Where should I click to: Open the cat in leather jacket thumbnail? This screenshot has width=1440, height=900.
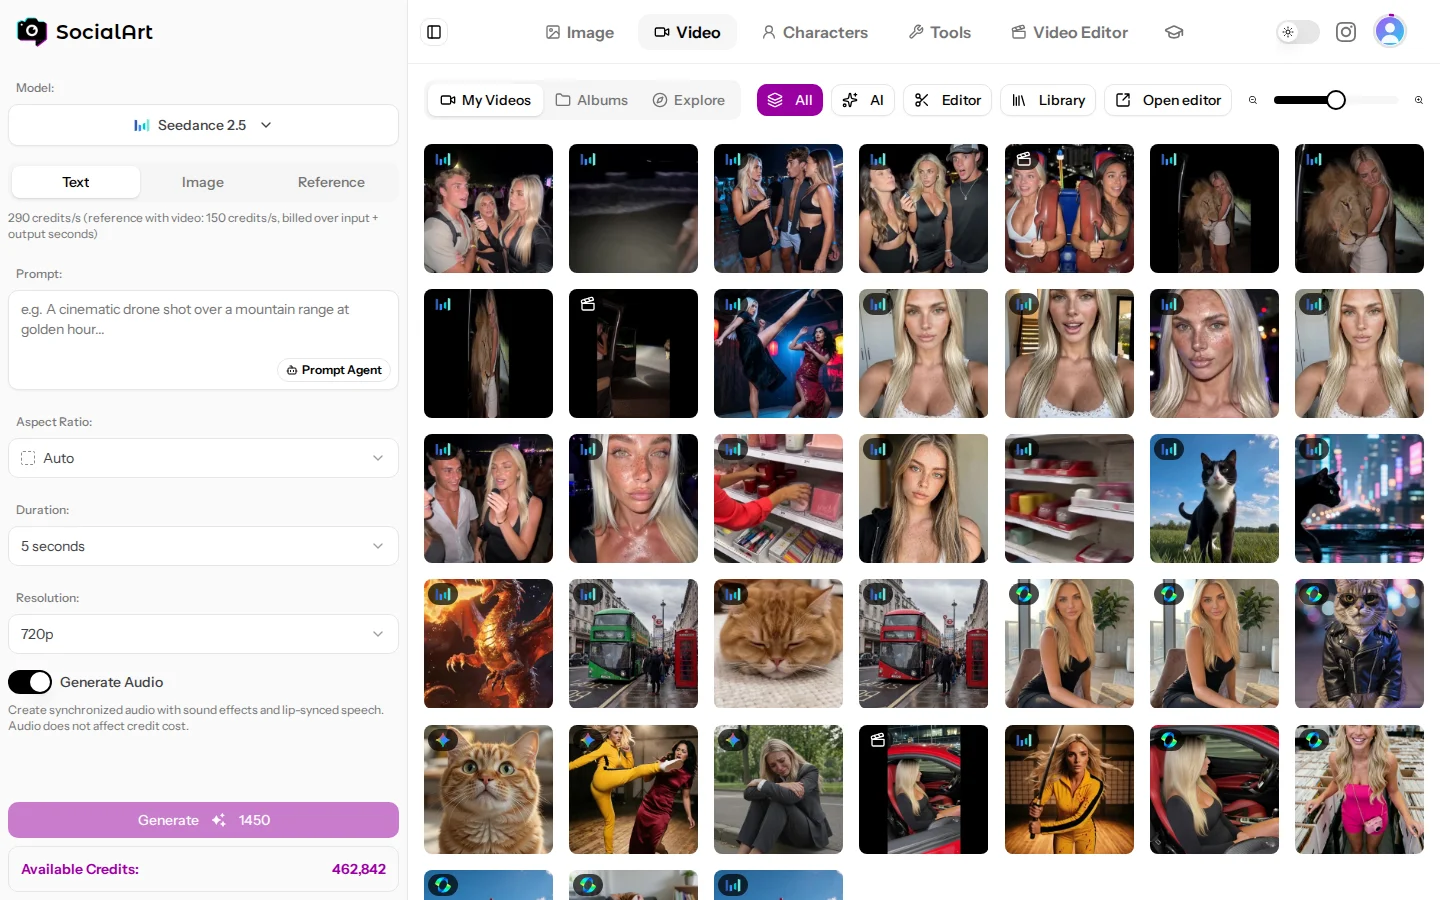1359,644
